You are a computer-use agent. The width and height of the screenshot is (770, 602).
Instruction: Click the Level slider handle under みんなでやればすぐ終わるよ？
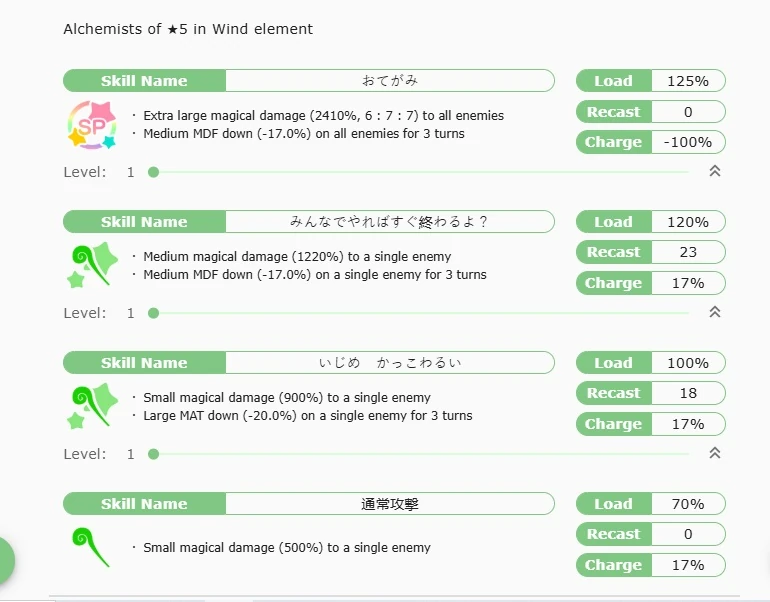coord(153,313)
